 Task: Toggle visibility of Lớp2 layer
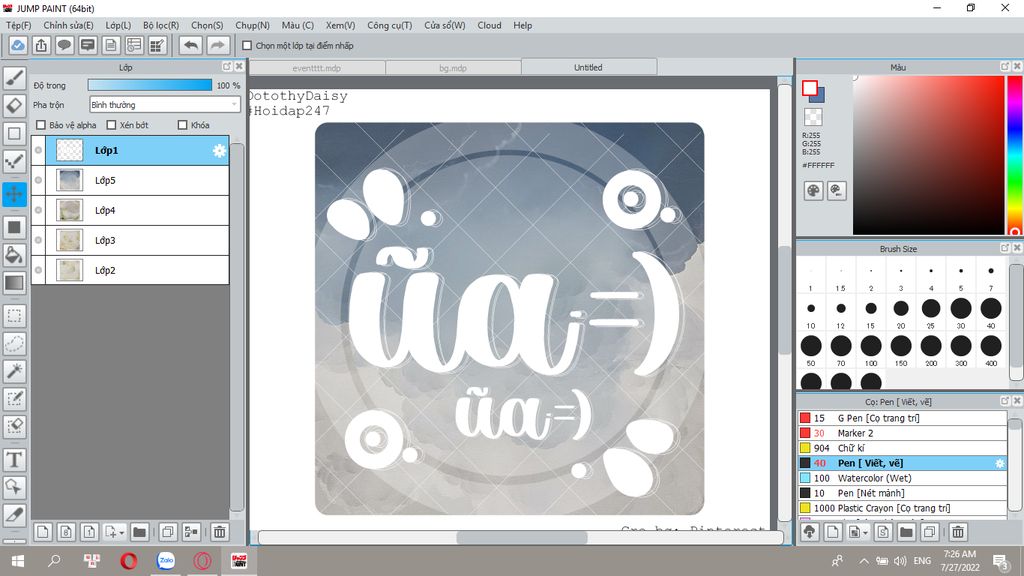pos(39,270)
